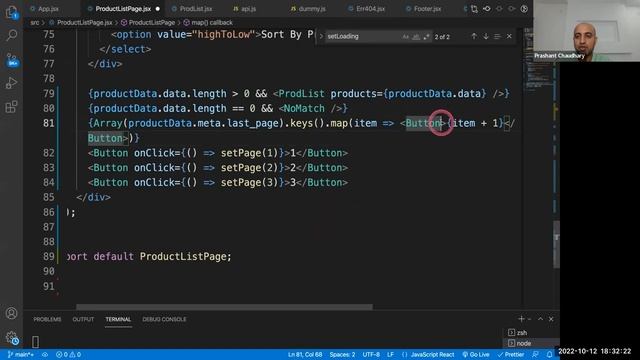
Task: Expand the replace toggle in find widget
Action: pyautogui.click(x=321, y=36)
